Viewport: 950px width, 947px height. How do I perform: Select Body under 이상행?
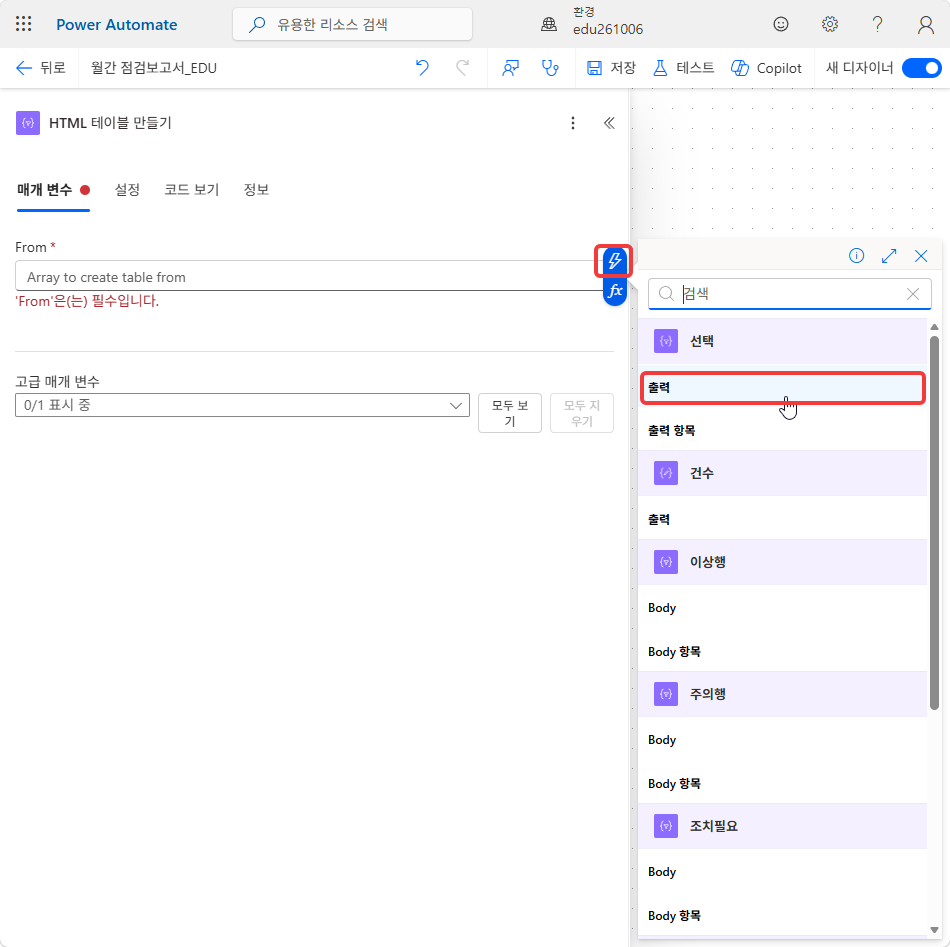pyautogui.click(x=782, y=608)
